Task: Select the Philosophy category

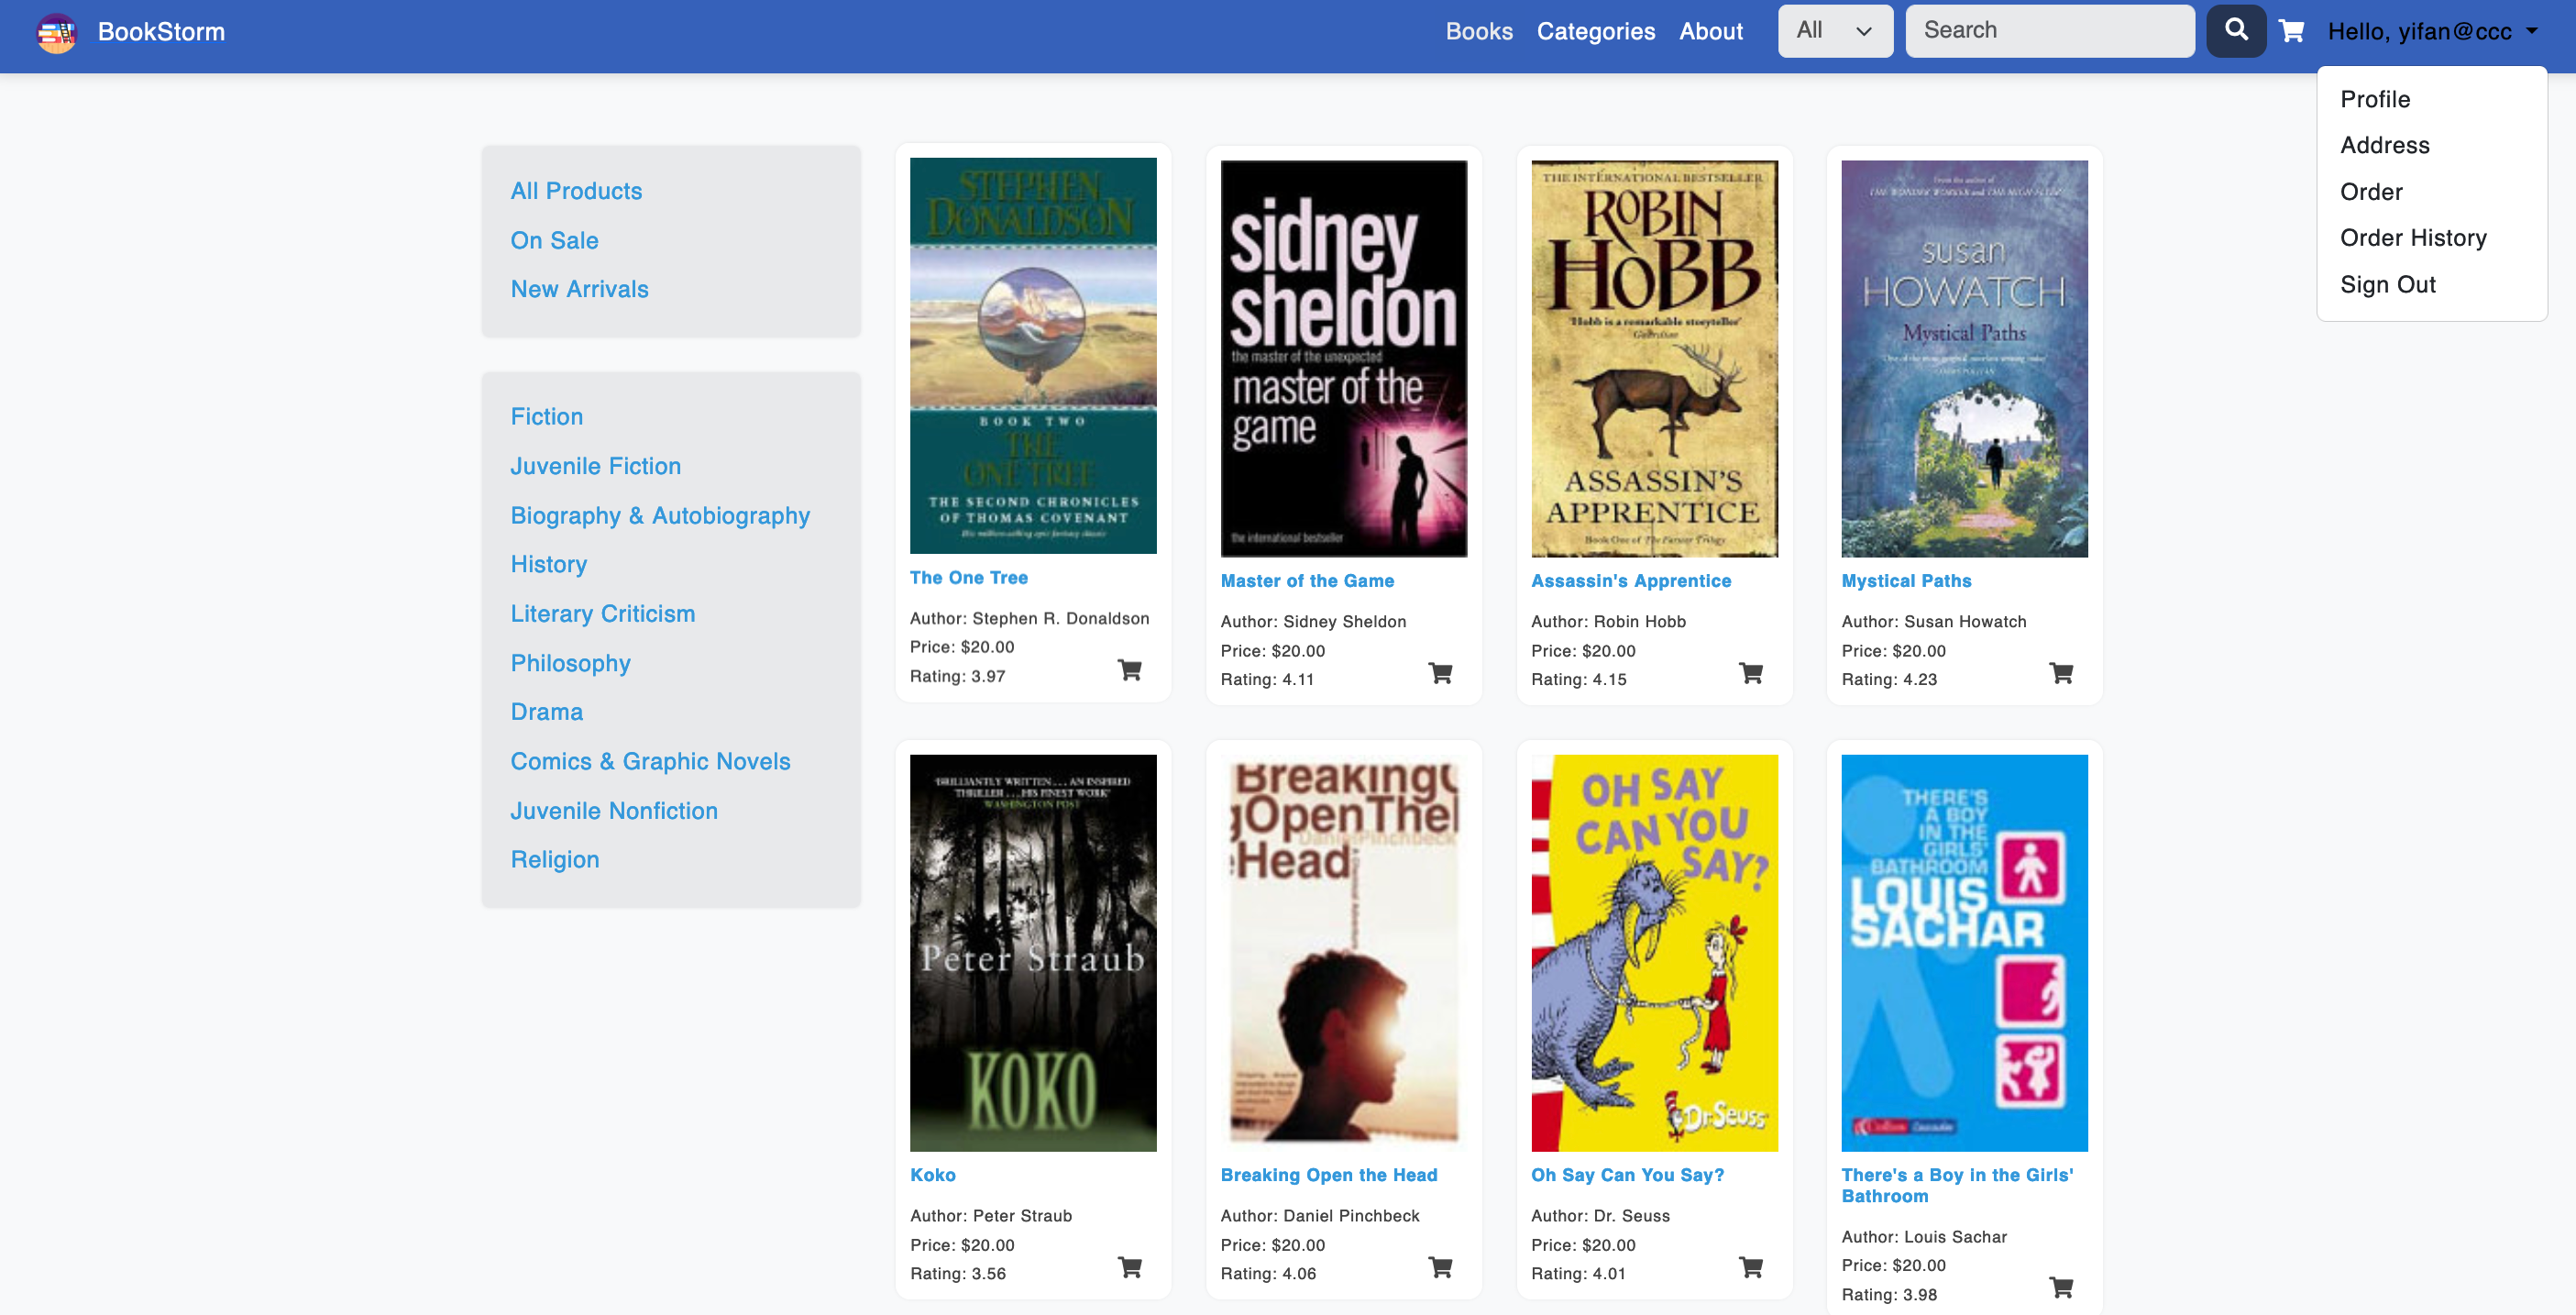Action: [x=570, y=663]
